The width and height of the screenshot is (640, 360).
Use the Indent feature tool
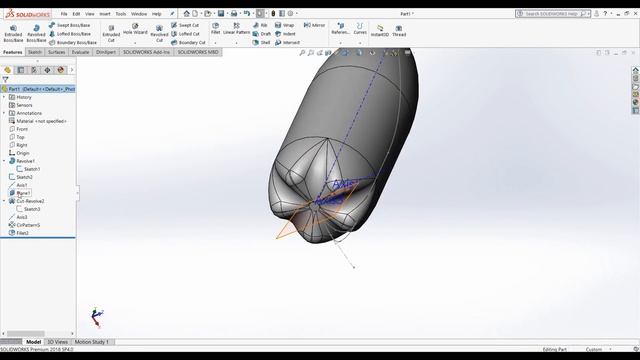(x=285, y=34)
